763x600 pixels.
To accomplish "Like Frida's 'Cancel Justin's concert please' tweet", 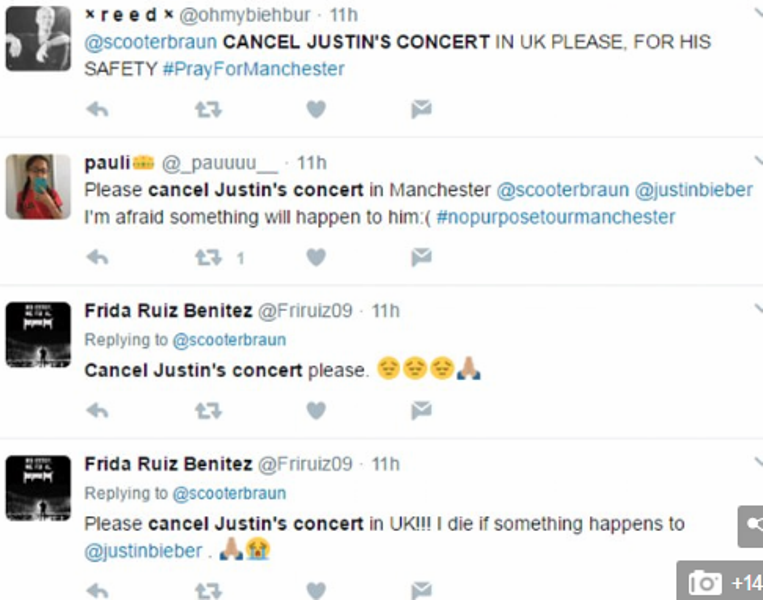I will pos(316,410).
